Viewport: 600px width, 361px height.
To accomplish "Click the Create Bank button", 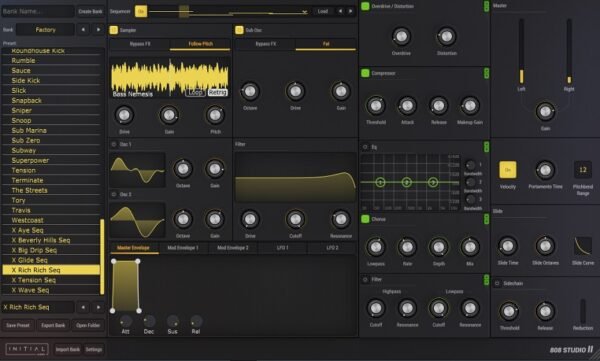I will tap(90, 11).
